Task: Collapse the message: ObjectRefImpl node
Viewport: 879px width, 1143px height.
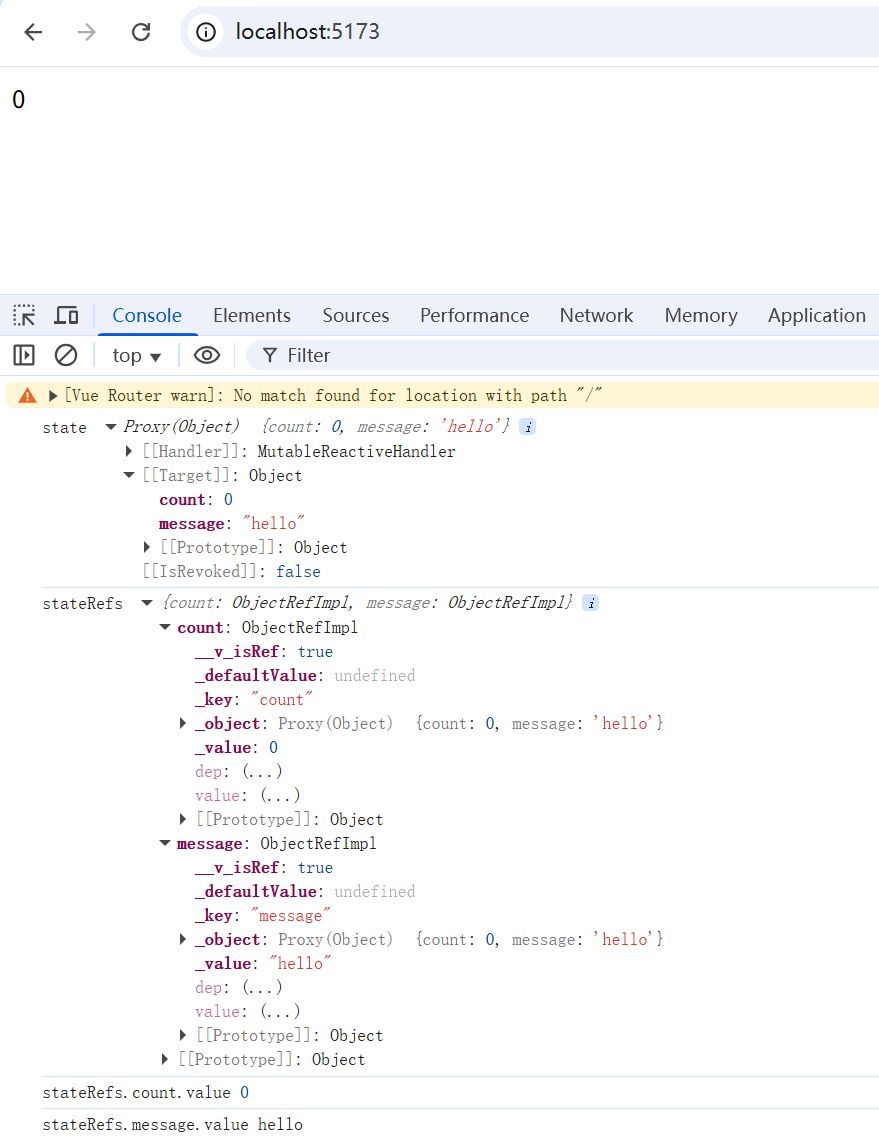Action: 165,843
